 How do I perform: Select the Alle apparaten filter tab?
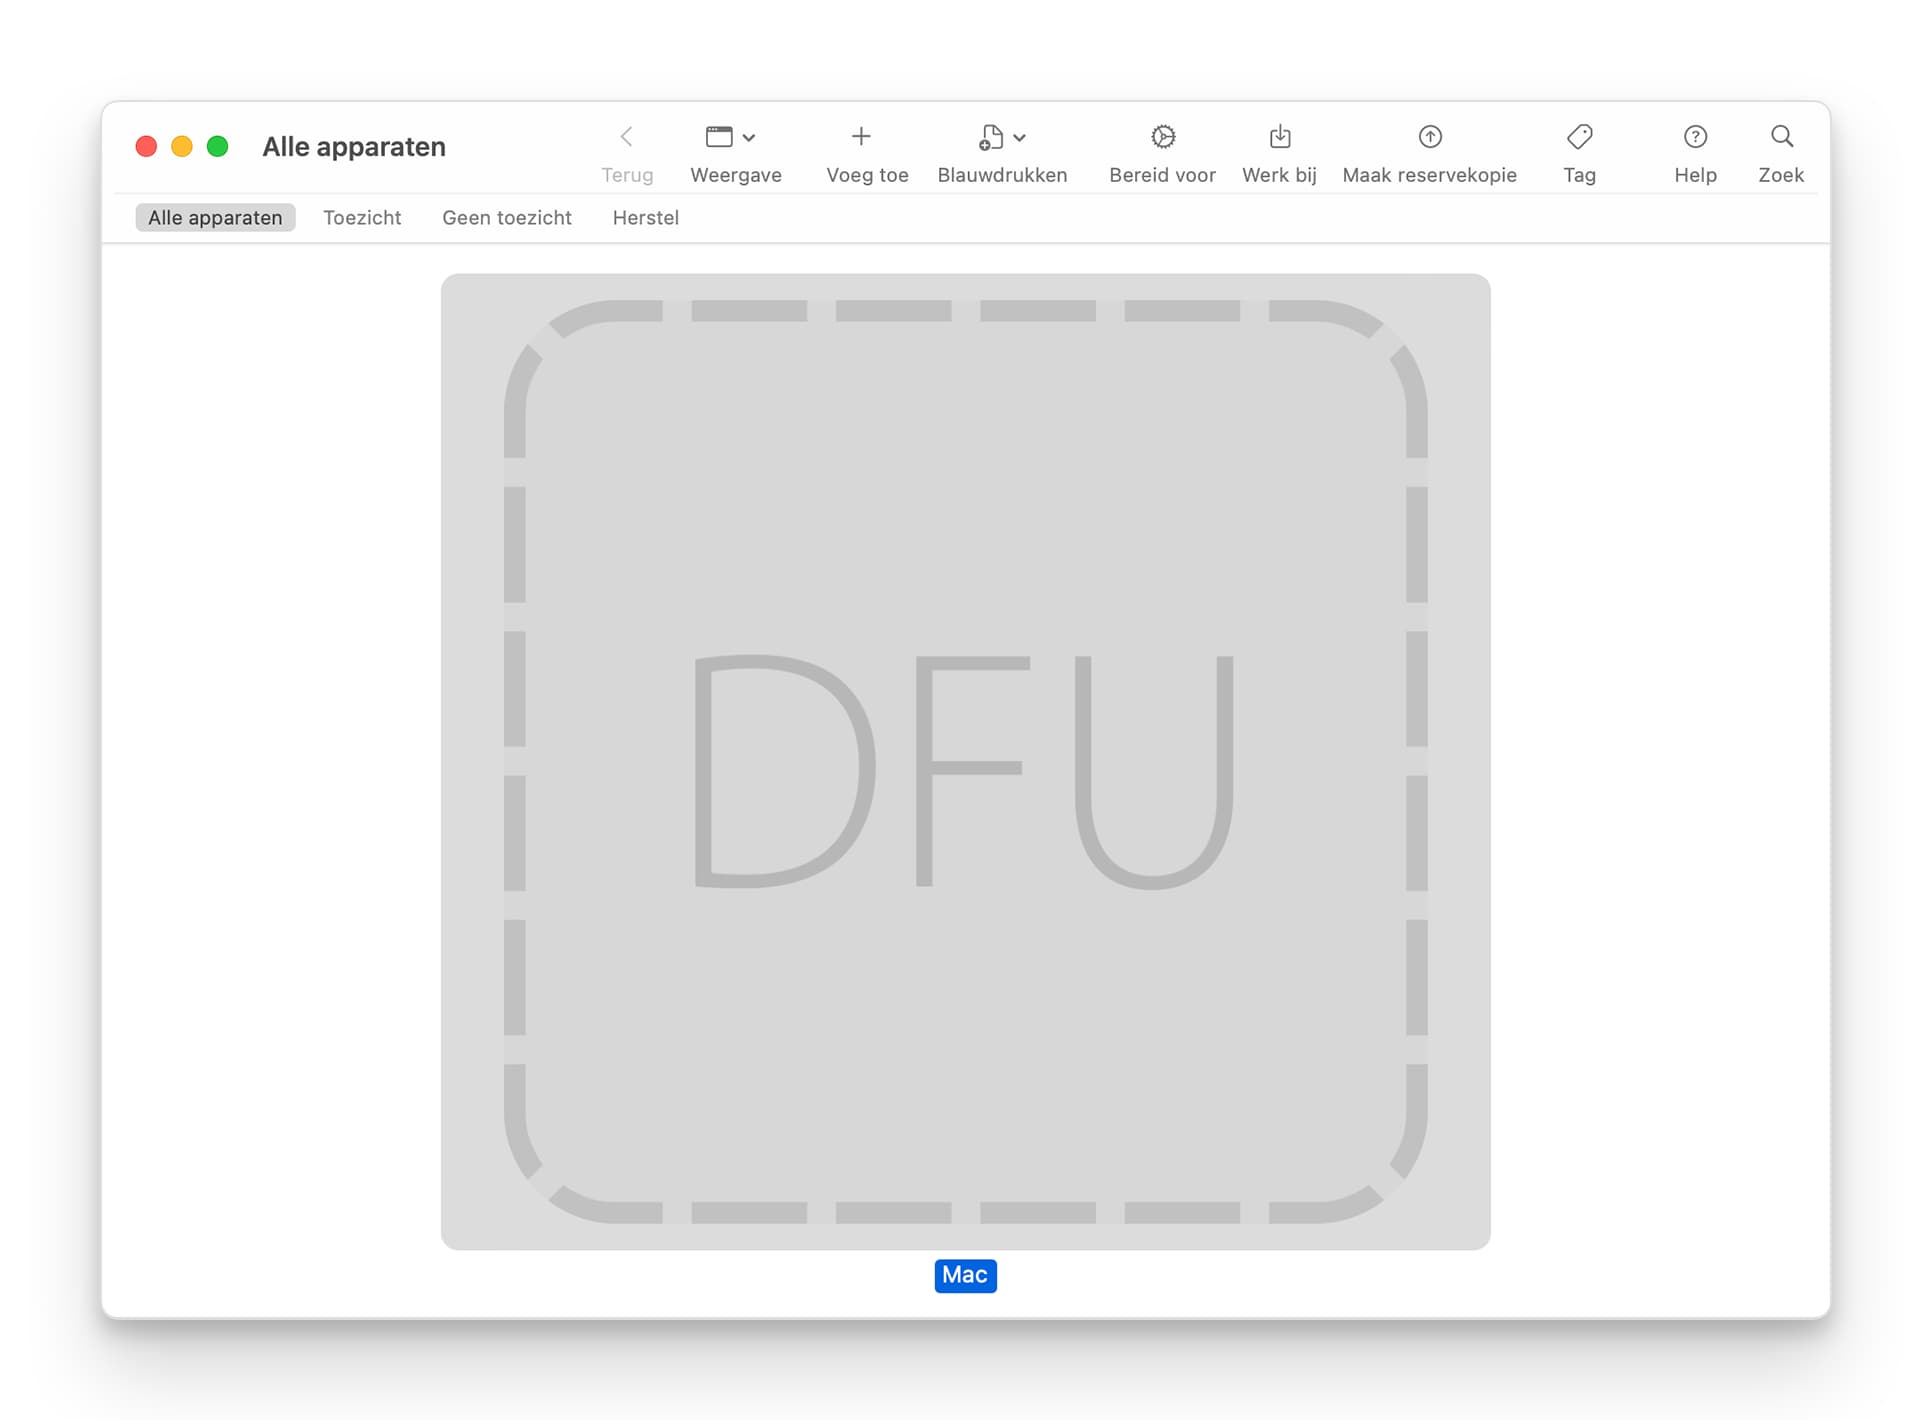[x=215, y=218]
